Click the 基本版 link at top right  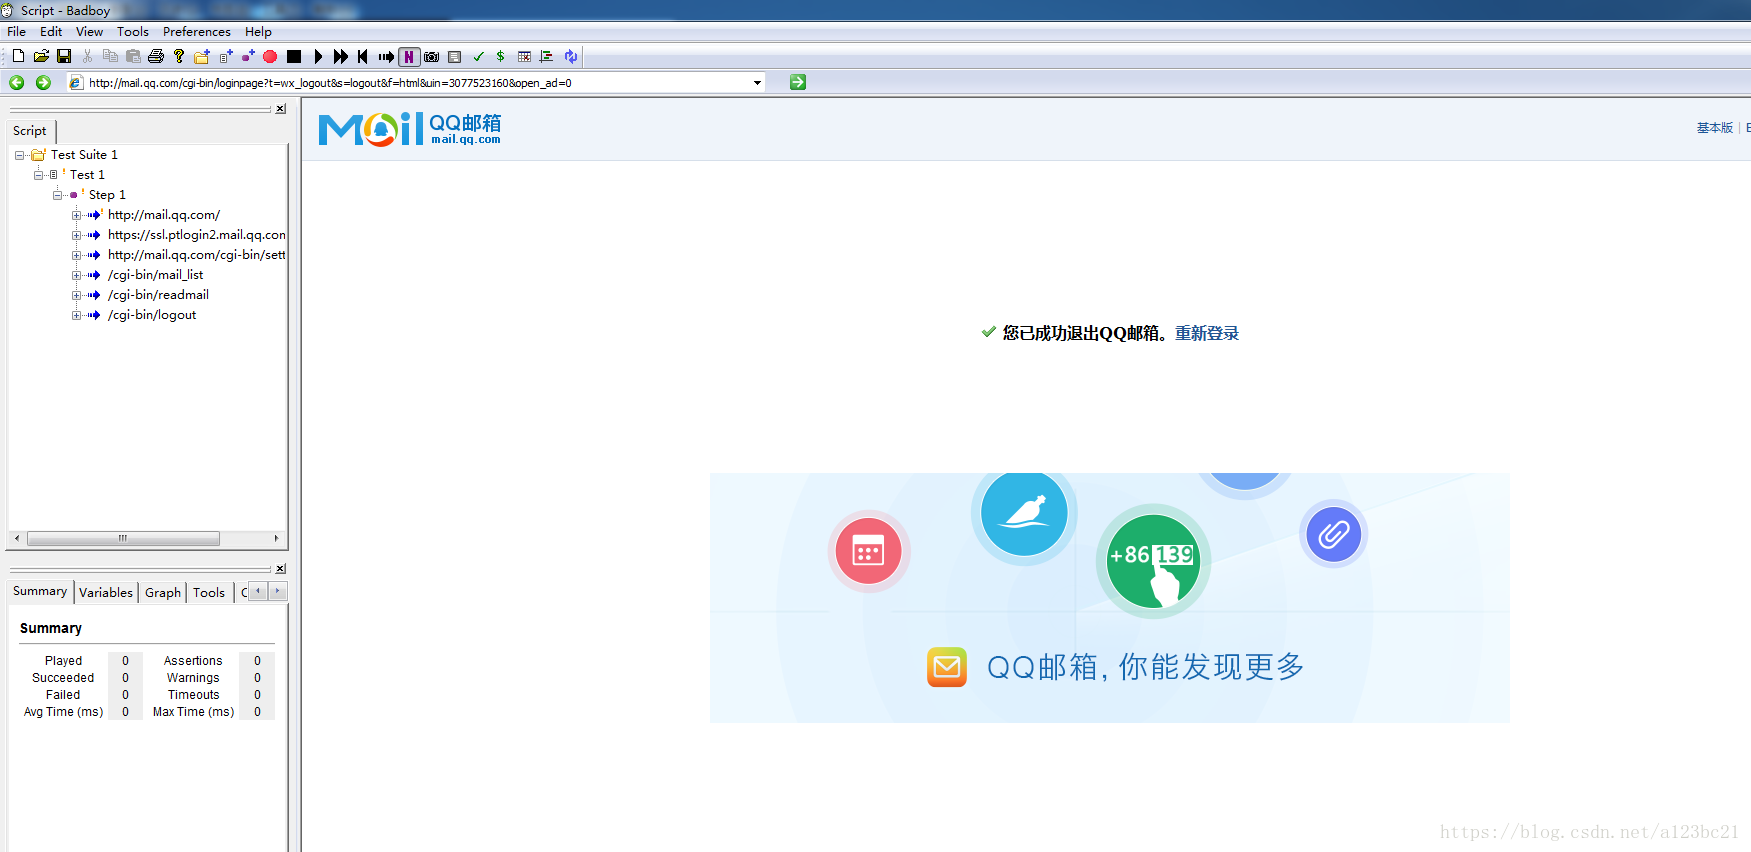pyautogui.click(x=1714, y=128)
